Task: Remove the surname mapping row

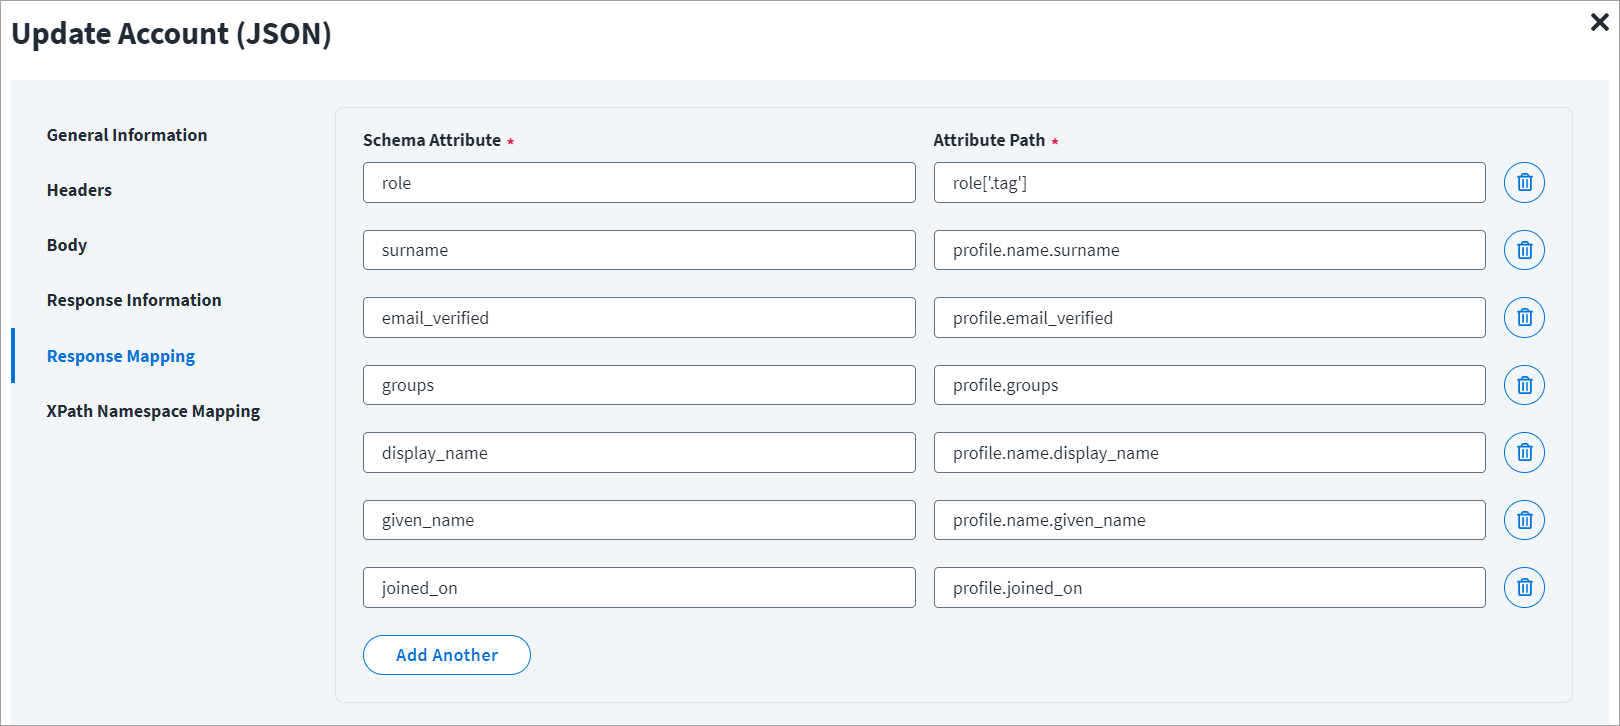Action: [1524, 250]
